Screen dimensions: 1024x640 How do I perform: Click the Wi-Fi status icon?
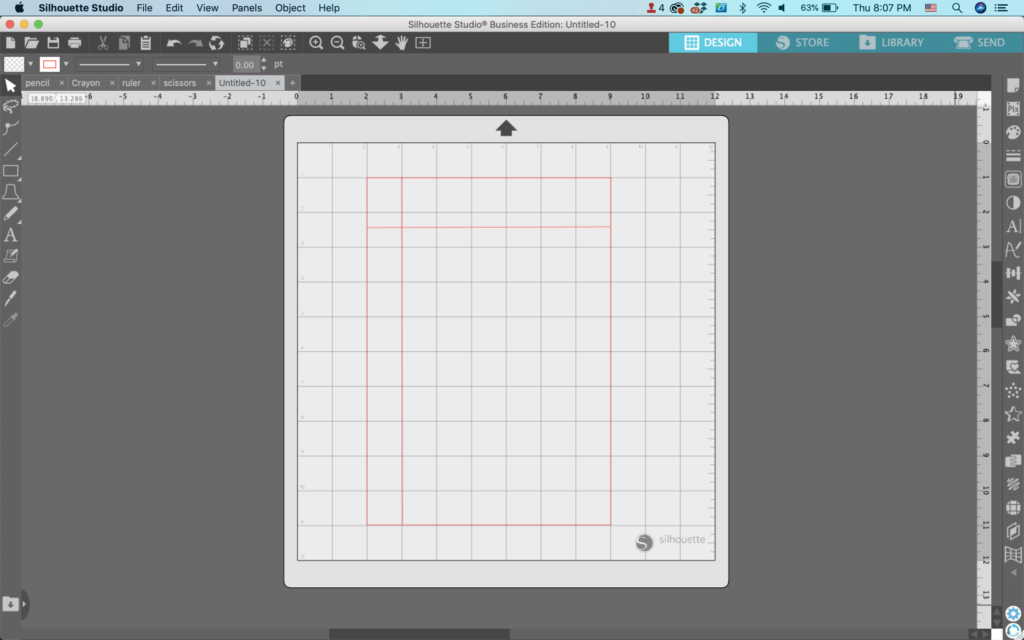(x=763, y=8)
